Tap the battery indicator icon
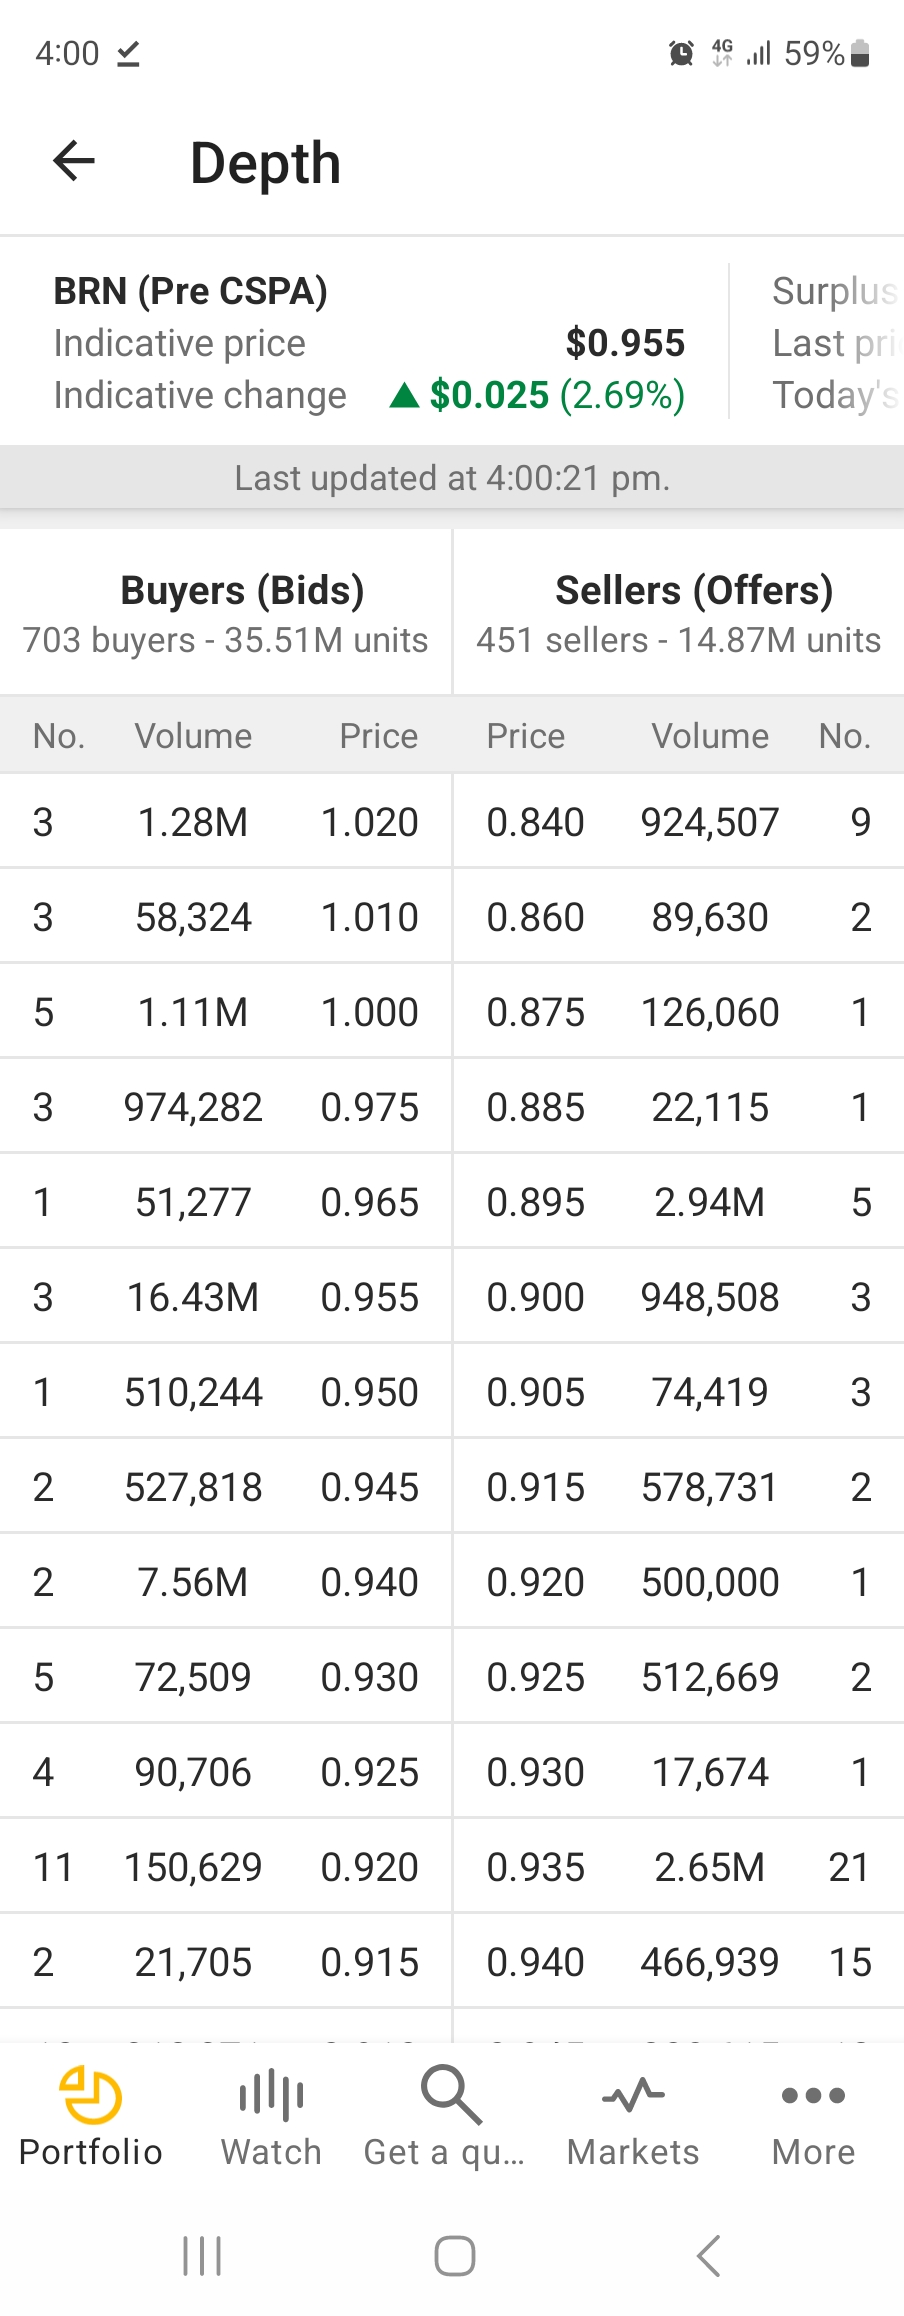 click(860, 53)
